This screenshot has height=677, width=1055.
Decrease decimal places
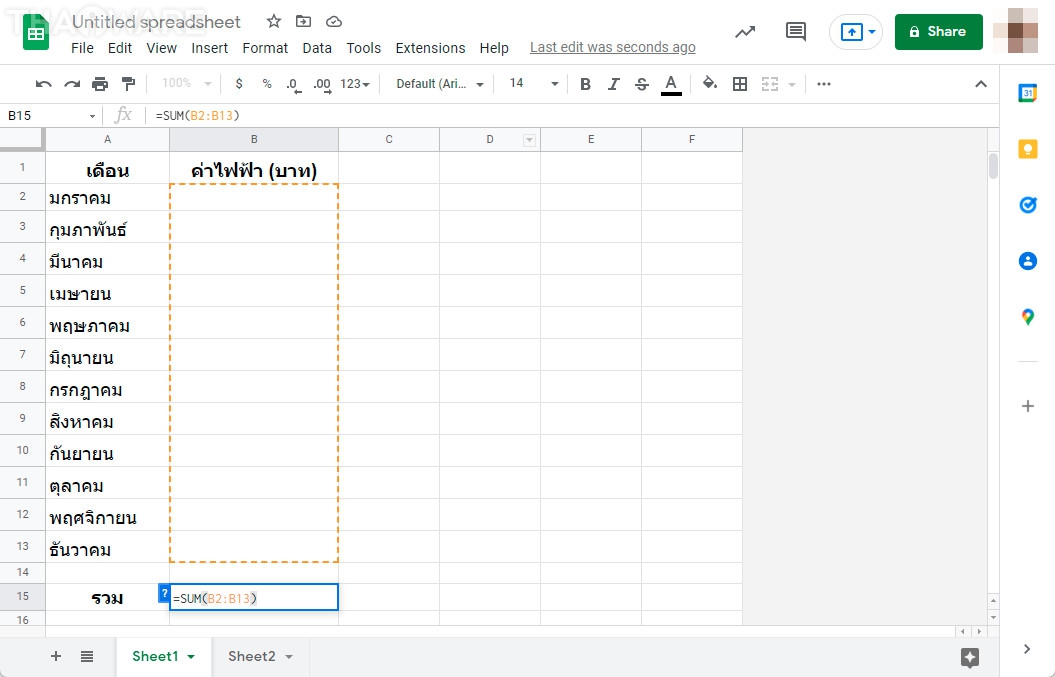293,85
